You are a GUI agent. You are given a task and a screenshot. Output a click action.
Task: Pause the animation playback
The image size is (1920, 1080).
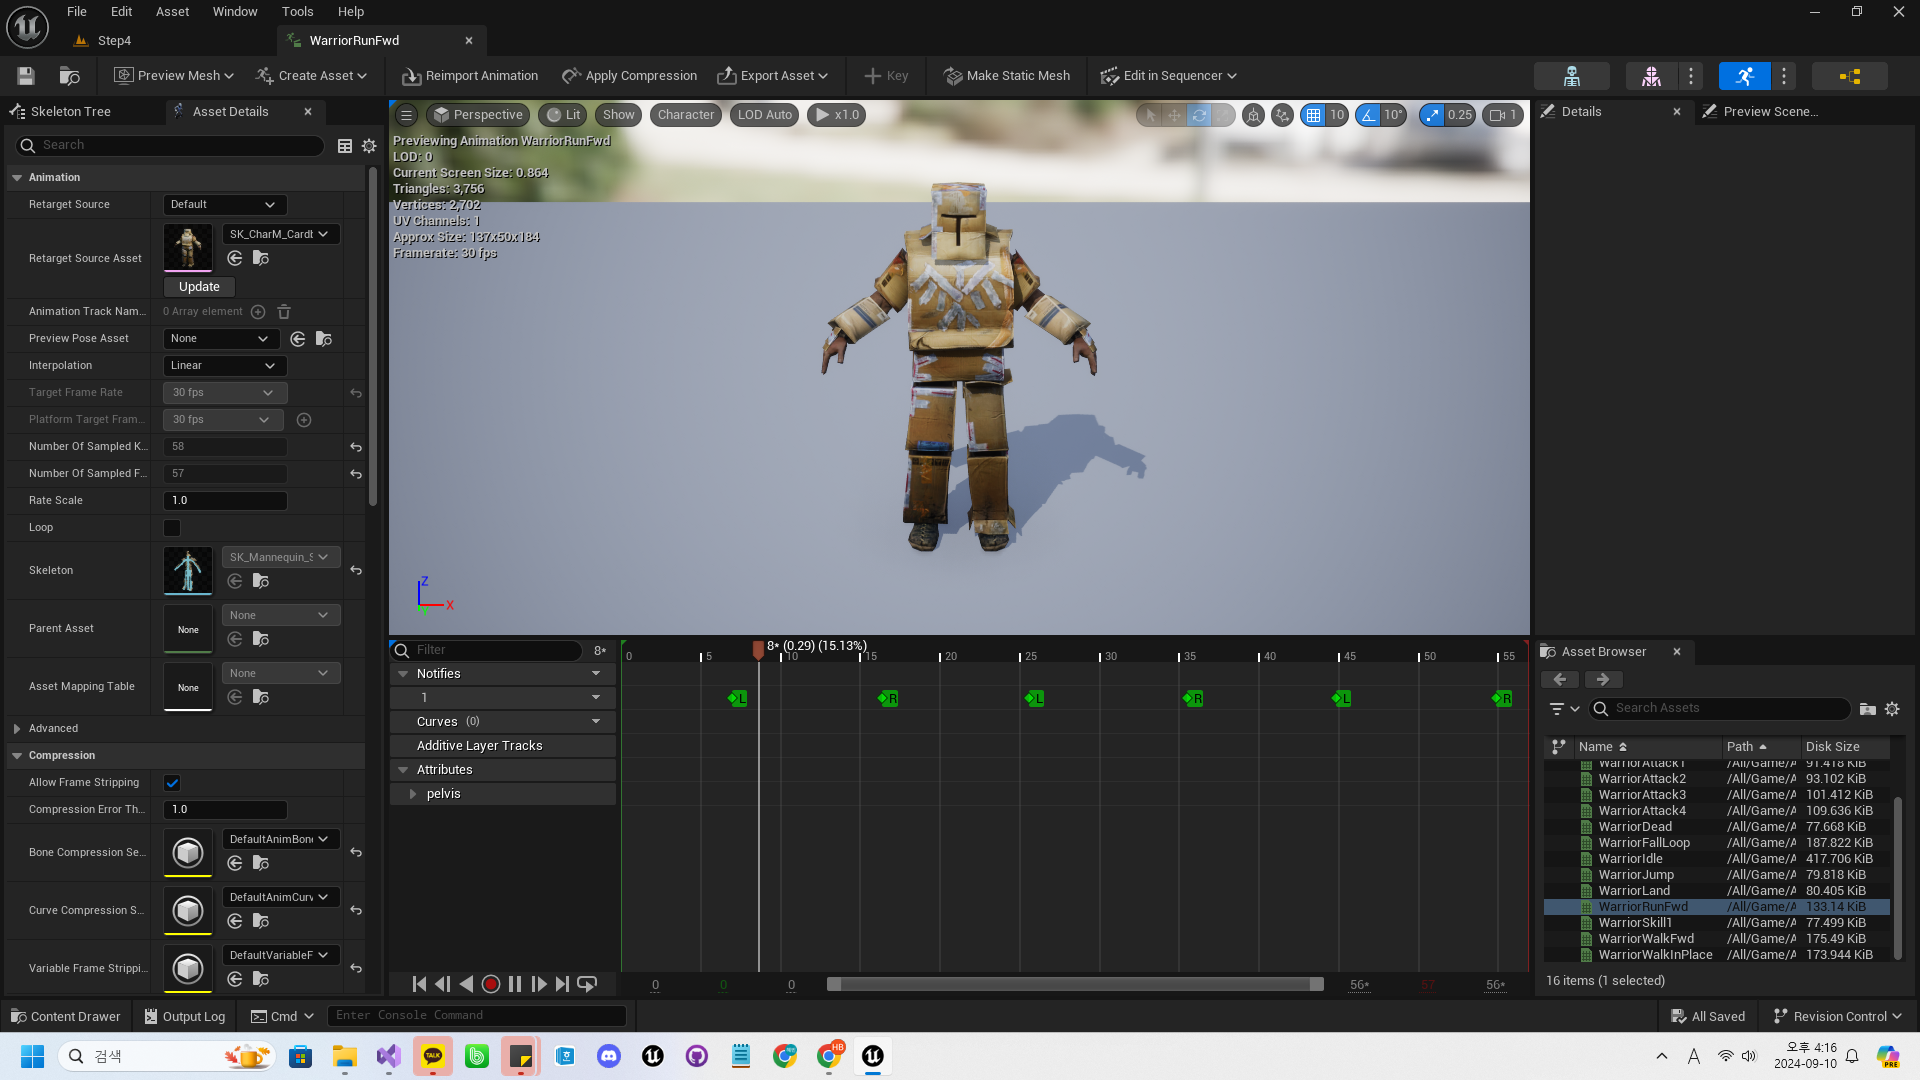514,985
